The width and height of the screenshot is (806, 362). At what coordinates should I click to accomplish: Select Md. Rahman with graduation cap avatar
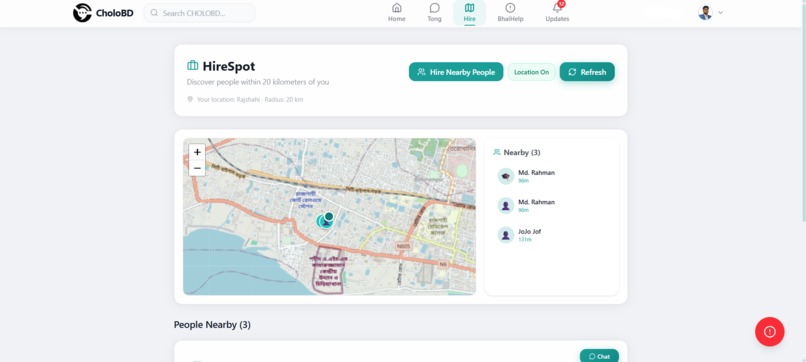551,176
